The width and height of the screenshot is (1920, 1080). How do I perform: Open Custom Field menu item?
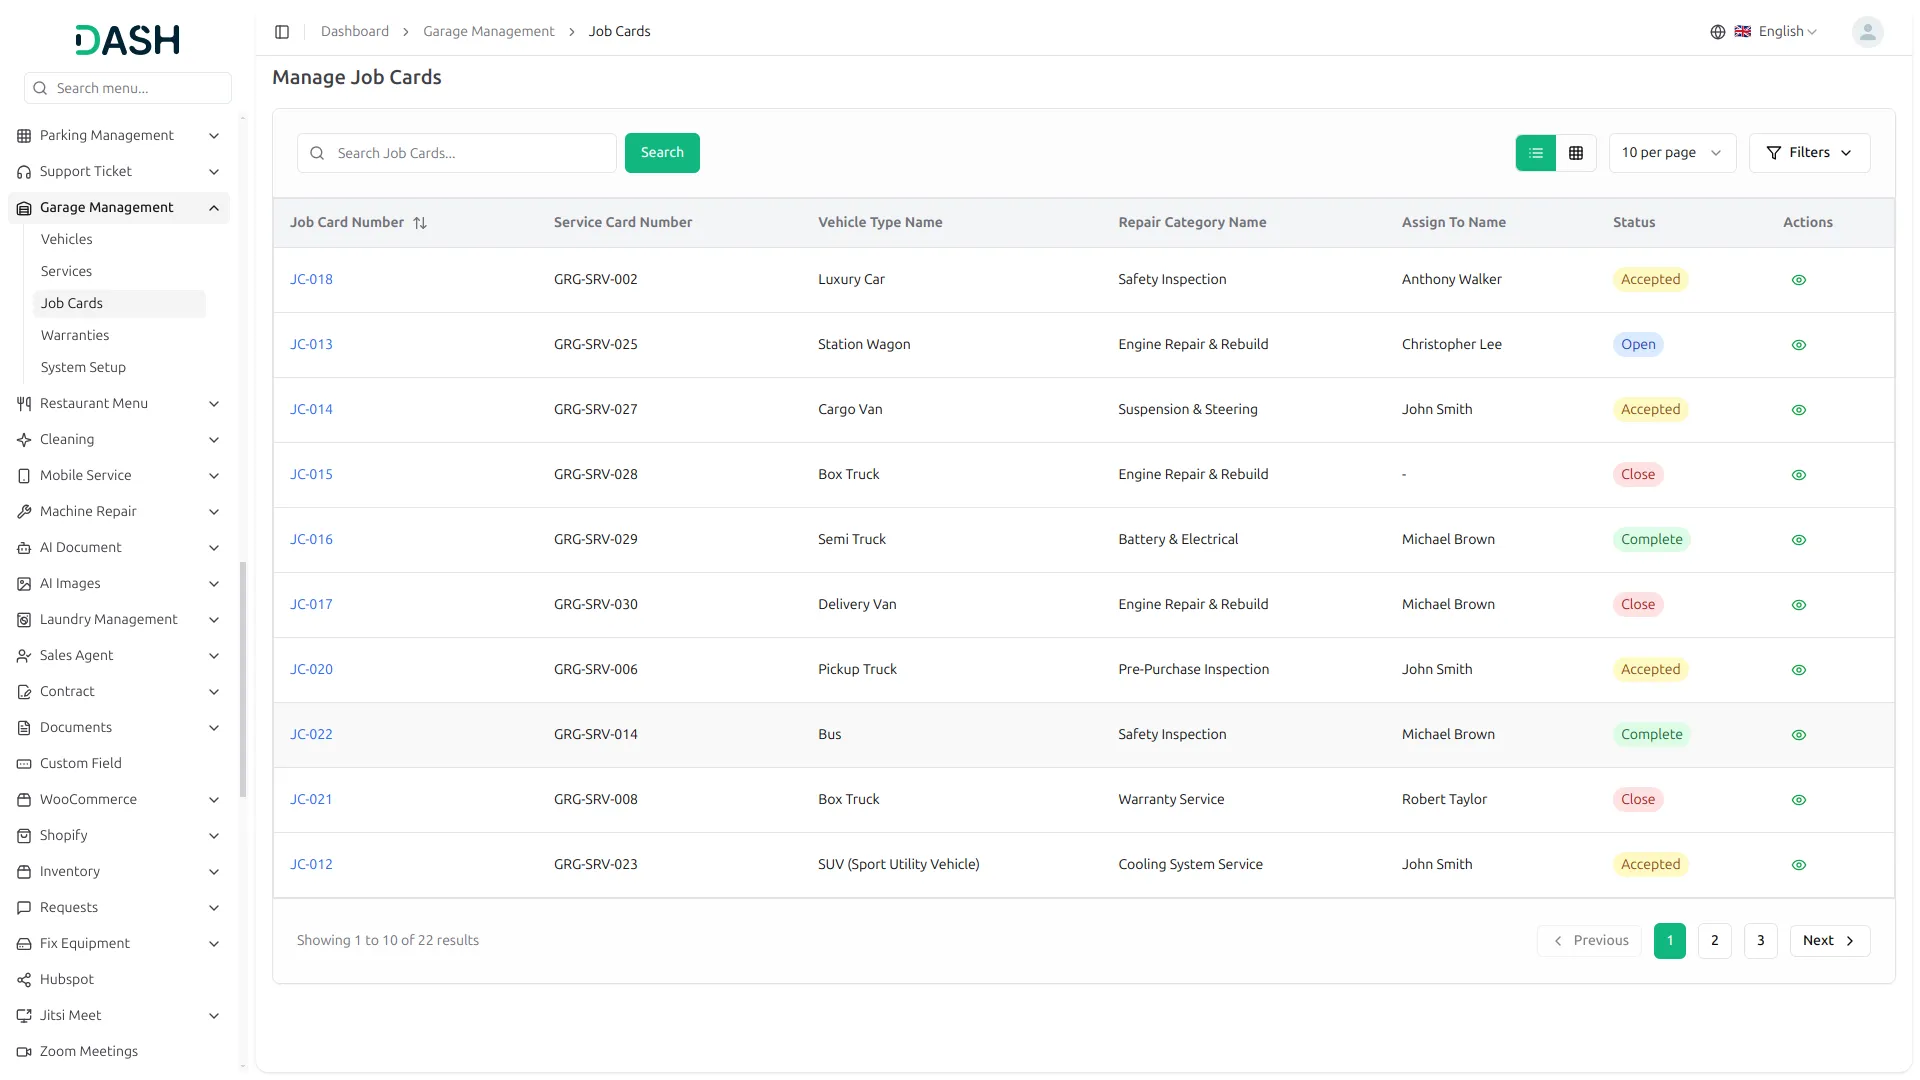point(80,763)
